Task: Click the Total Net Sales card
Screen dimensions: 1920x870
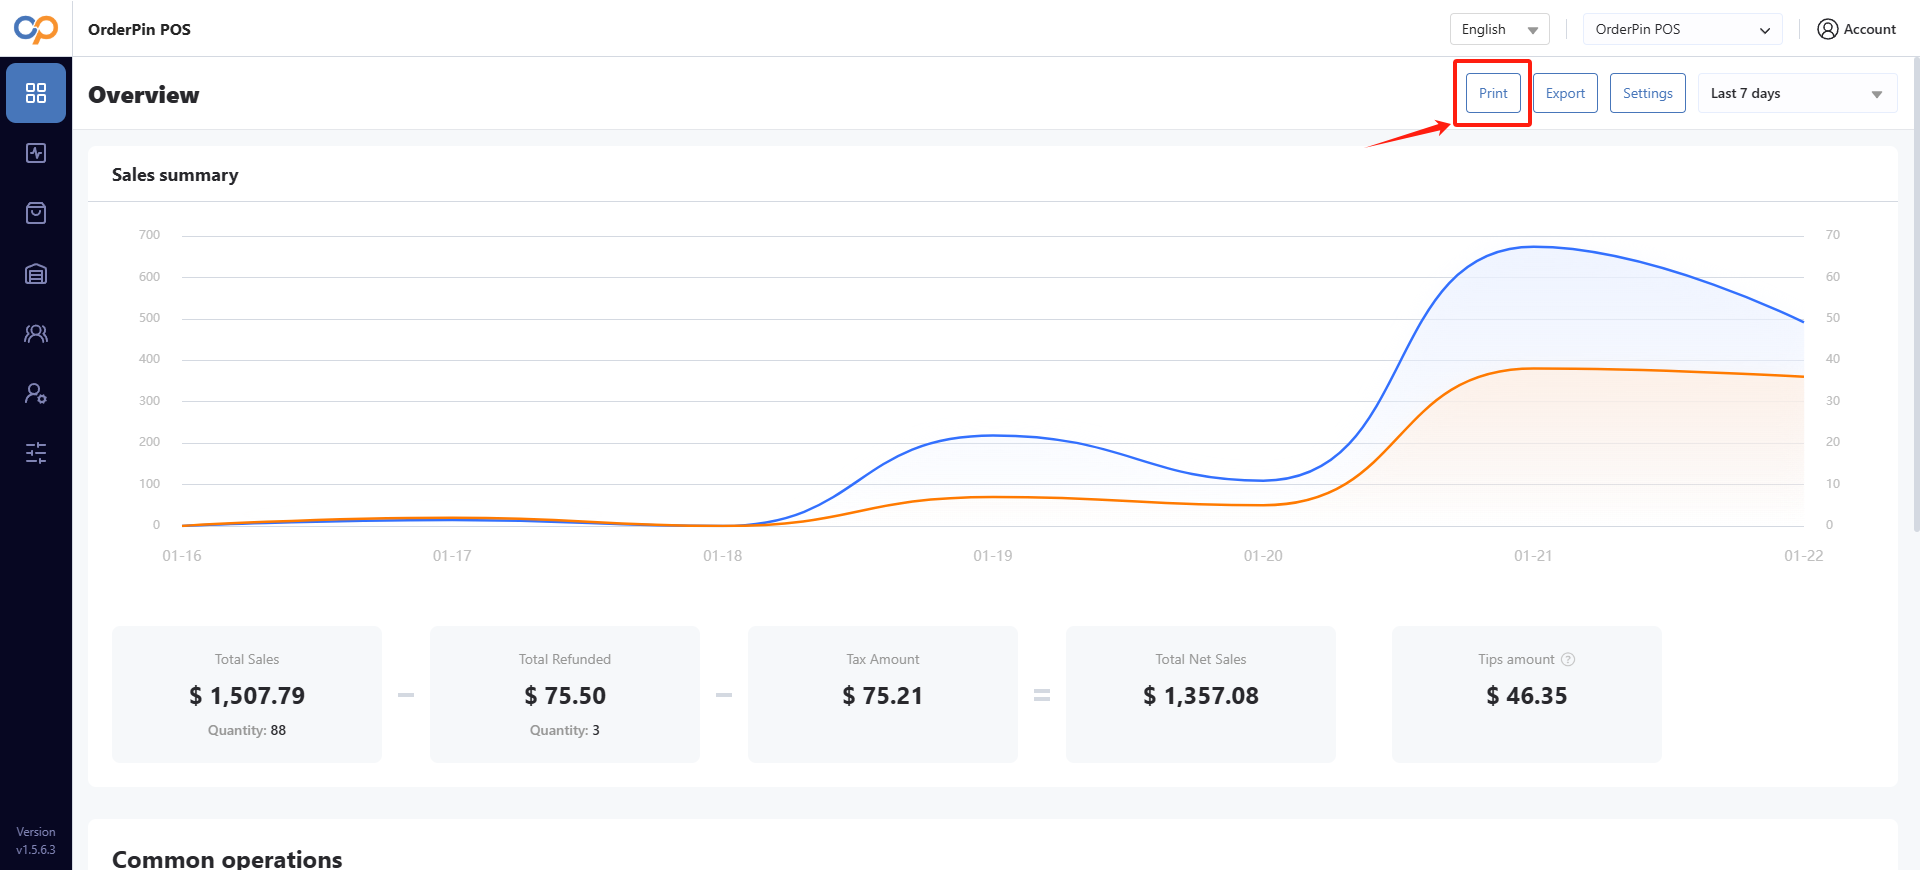Action: coord(1200,694)
